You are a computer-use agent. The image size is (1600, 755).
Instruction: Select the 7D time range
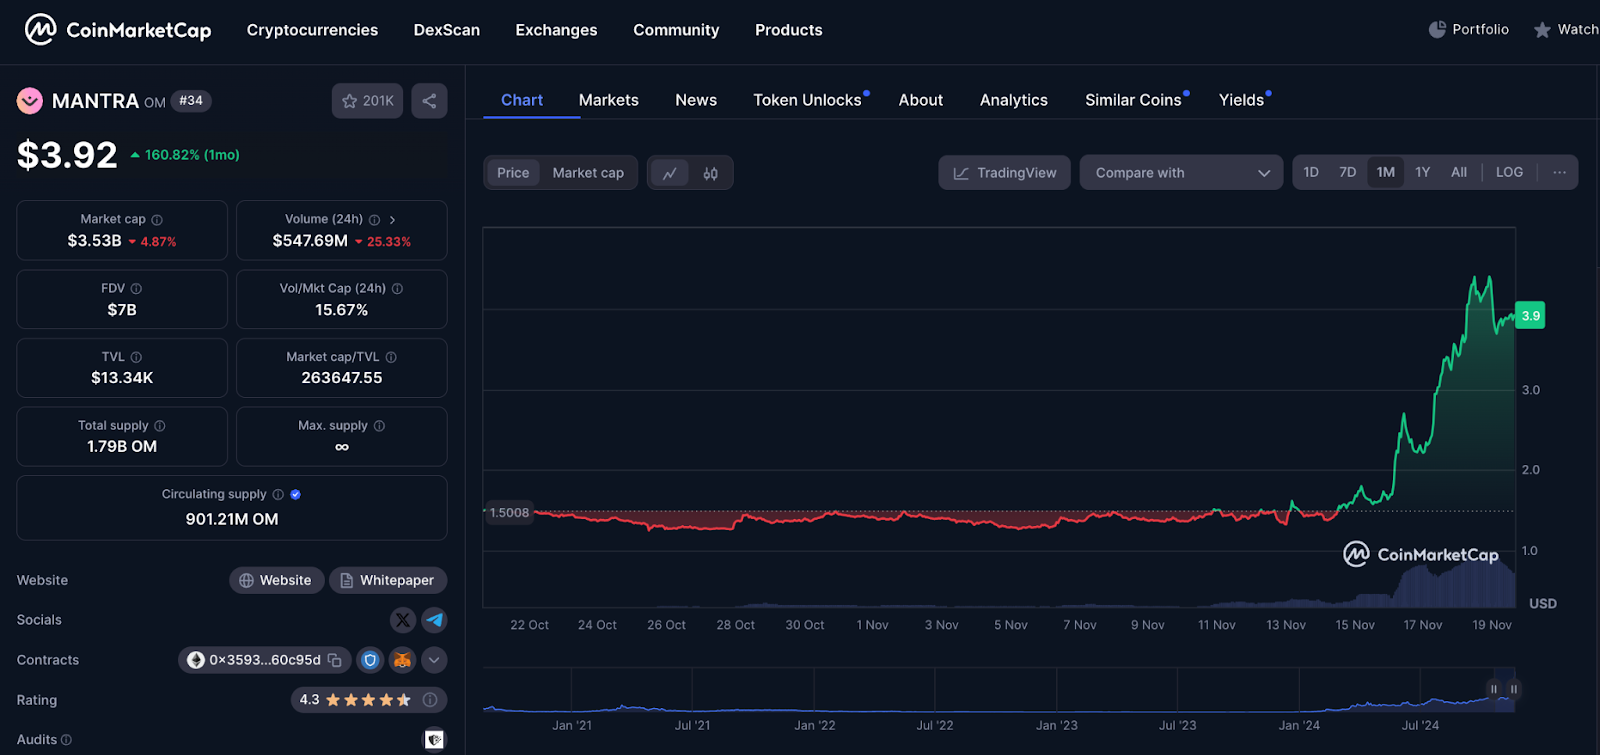coord(1347,172)
